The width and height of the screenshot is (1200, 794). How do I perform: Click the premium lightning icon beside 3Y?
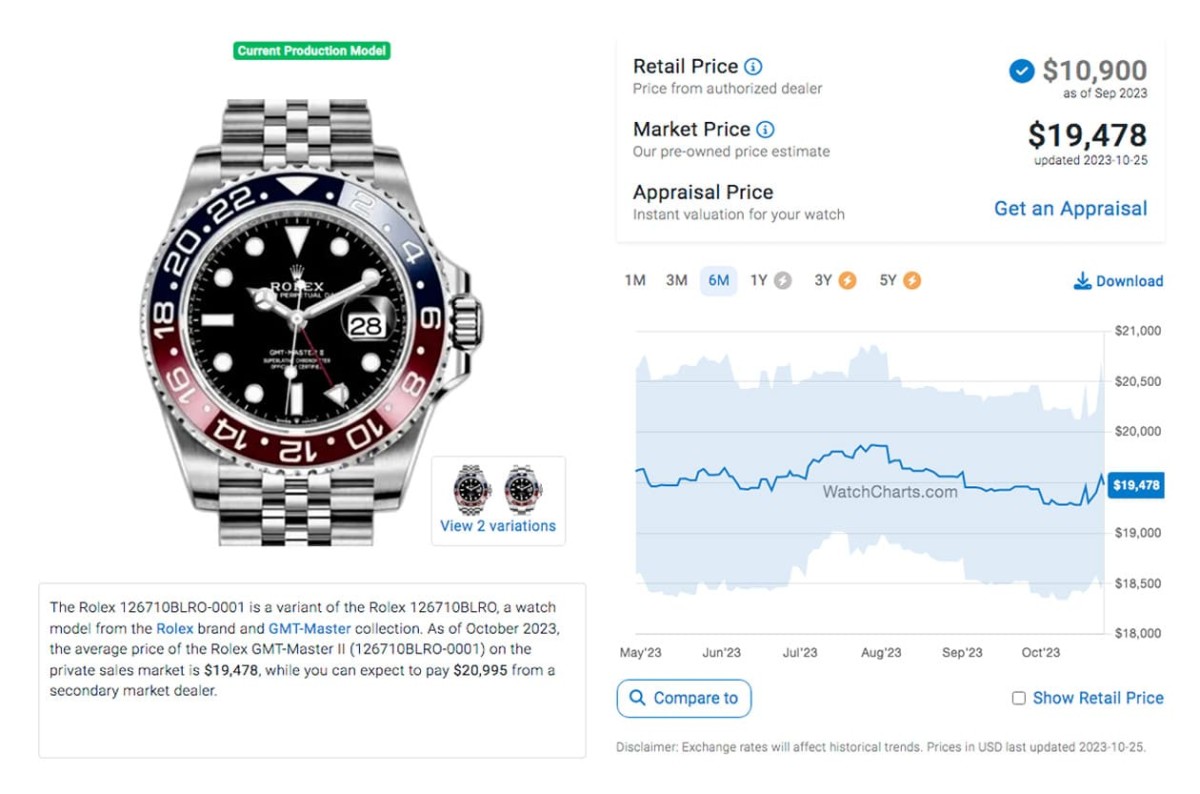point(847,281)
